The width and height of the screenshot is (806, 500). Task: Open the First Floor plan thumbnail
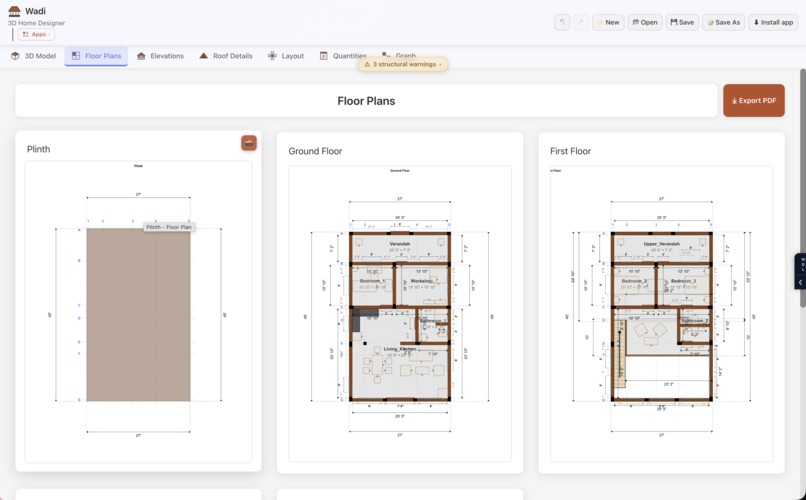(662, 313)
